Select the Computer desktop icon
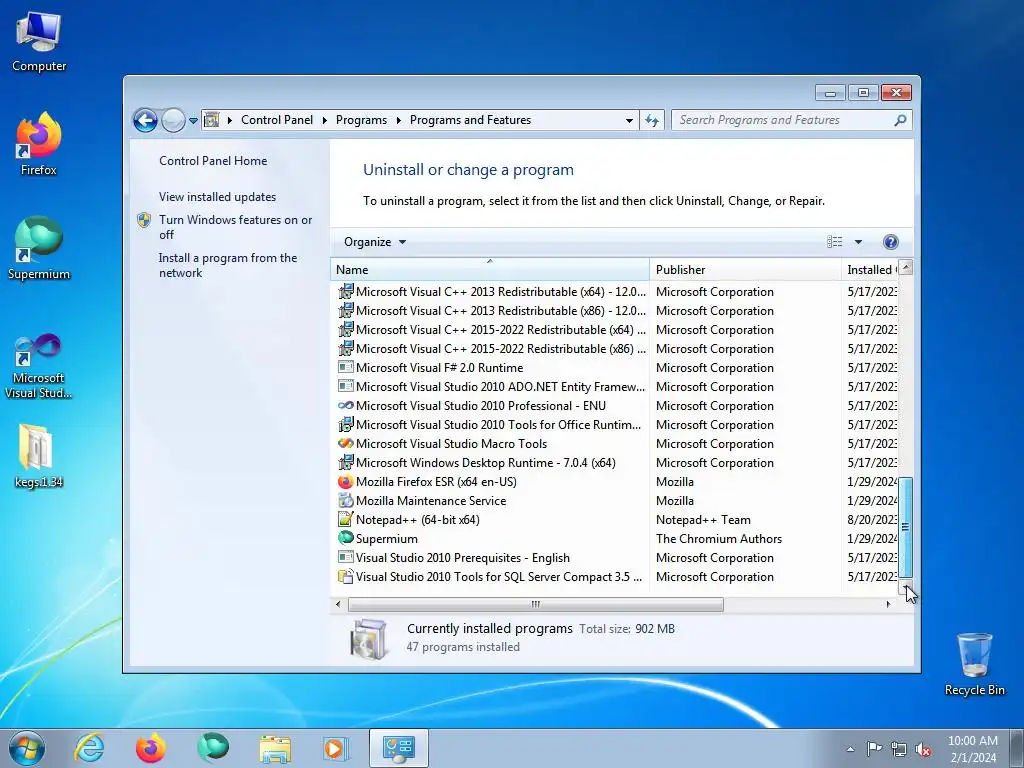 39,41
